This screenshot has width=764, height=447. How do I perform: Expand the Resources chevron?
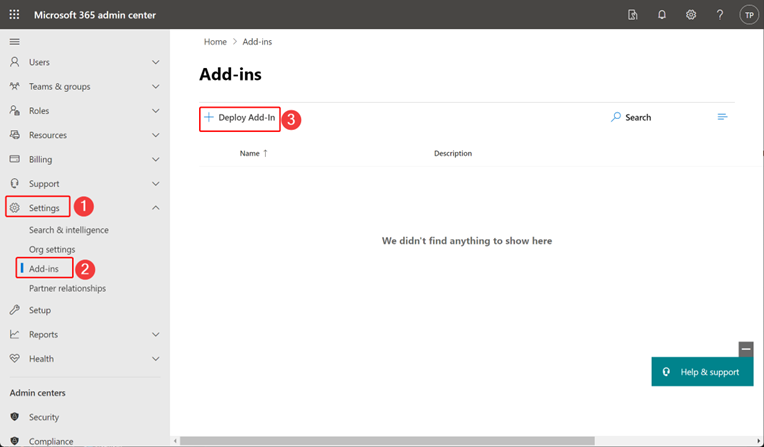coord(155,135)
